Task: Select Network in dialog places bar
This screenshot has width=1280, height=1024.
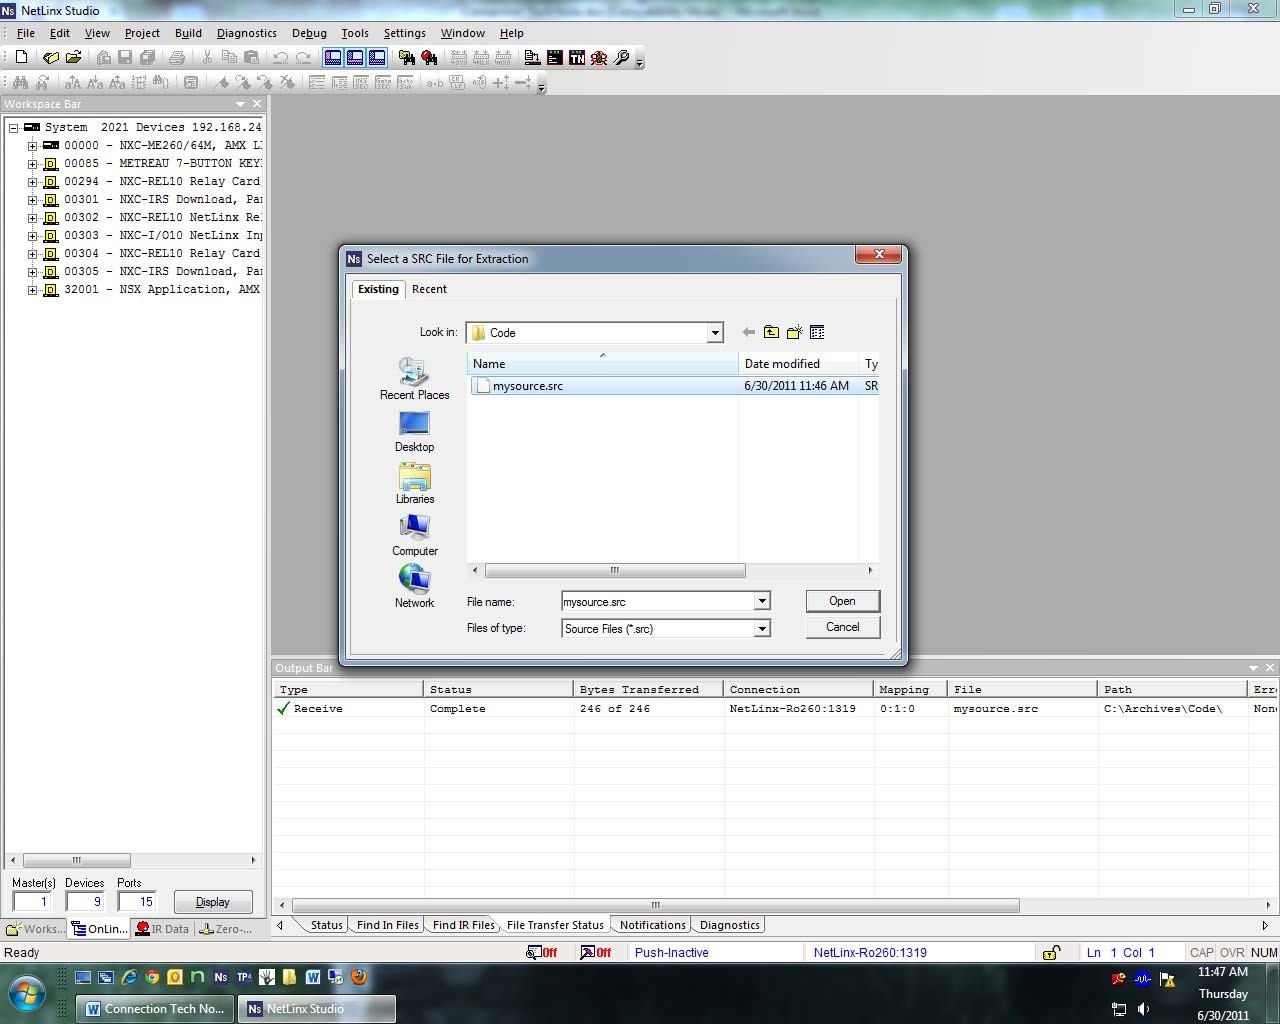Action: click(414, 587)
